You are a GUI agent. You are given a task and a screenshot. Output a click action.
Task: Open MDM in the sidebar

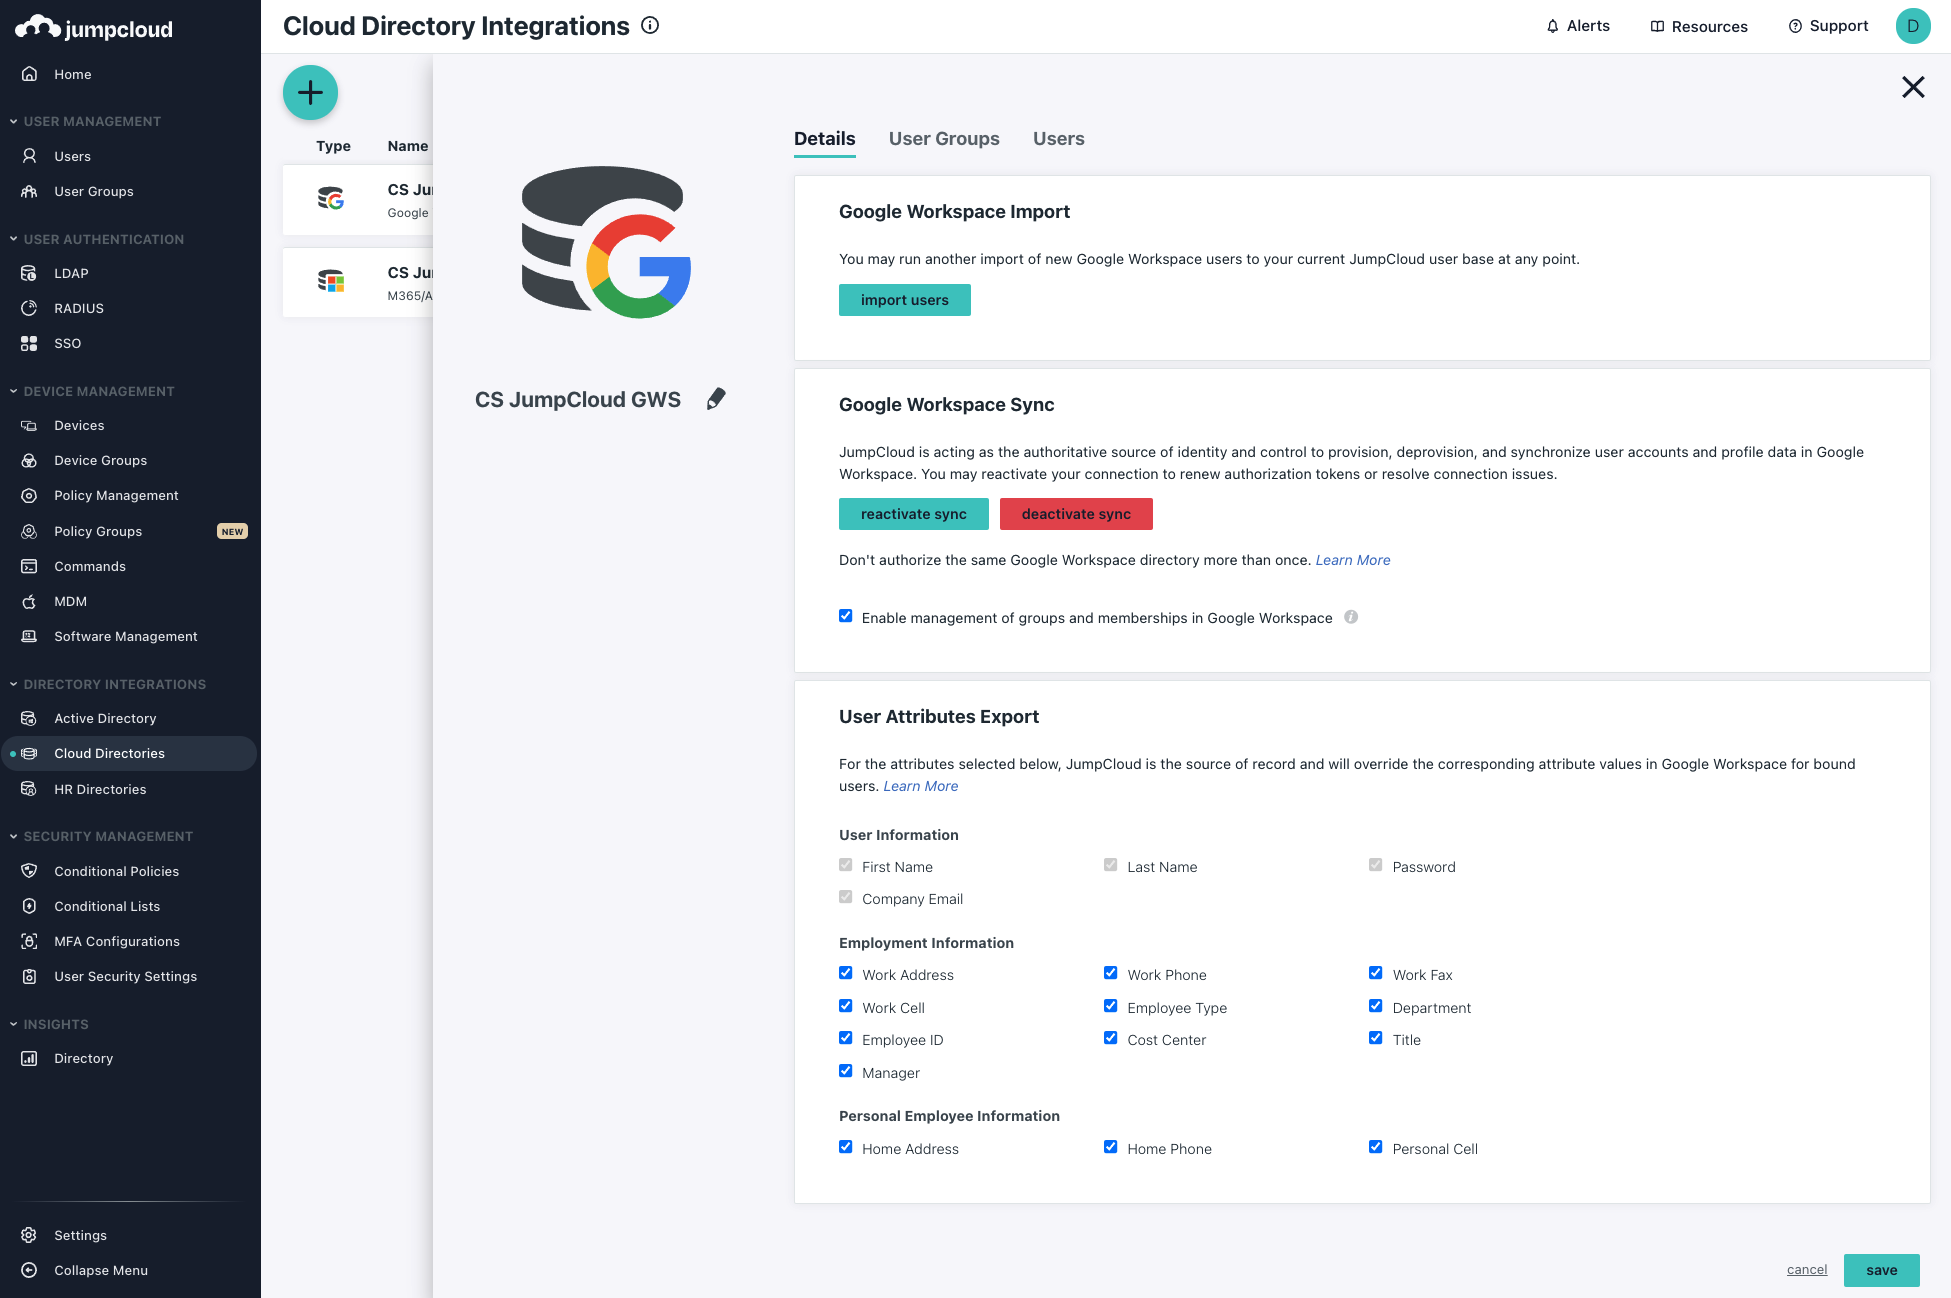(70, 601)
